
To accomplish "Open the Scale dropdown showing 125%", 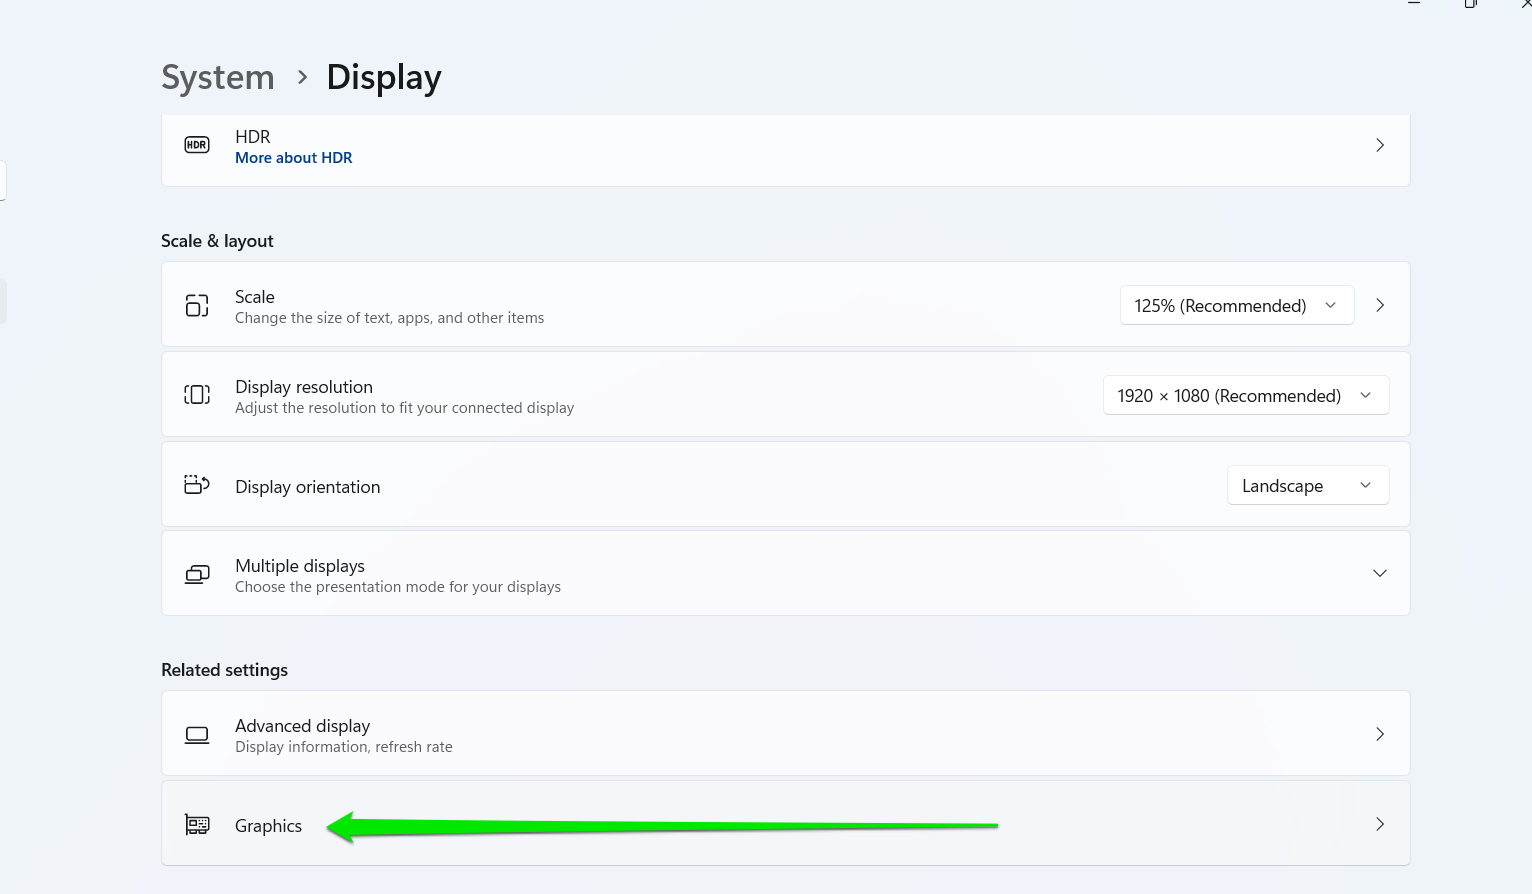I will (x=1236, y=305).
